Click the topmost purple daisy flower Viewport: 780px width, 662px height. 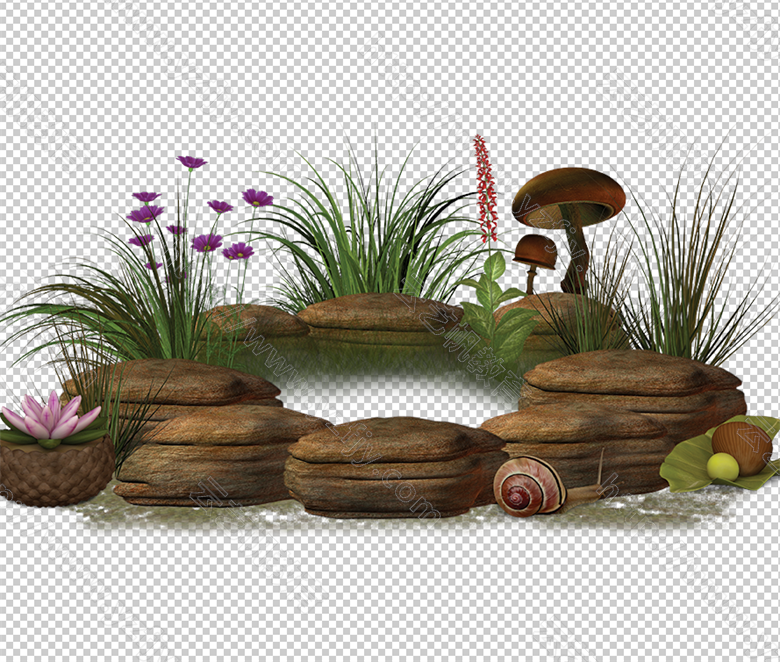[192, 162]
